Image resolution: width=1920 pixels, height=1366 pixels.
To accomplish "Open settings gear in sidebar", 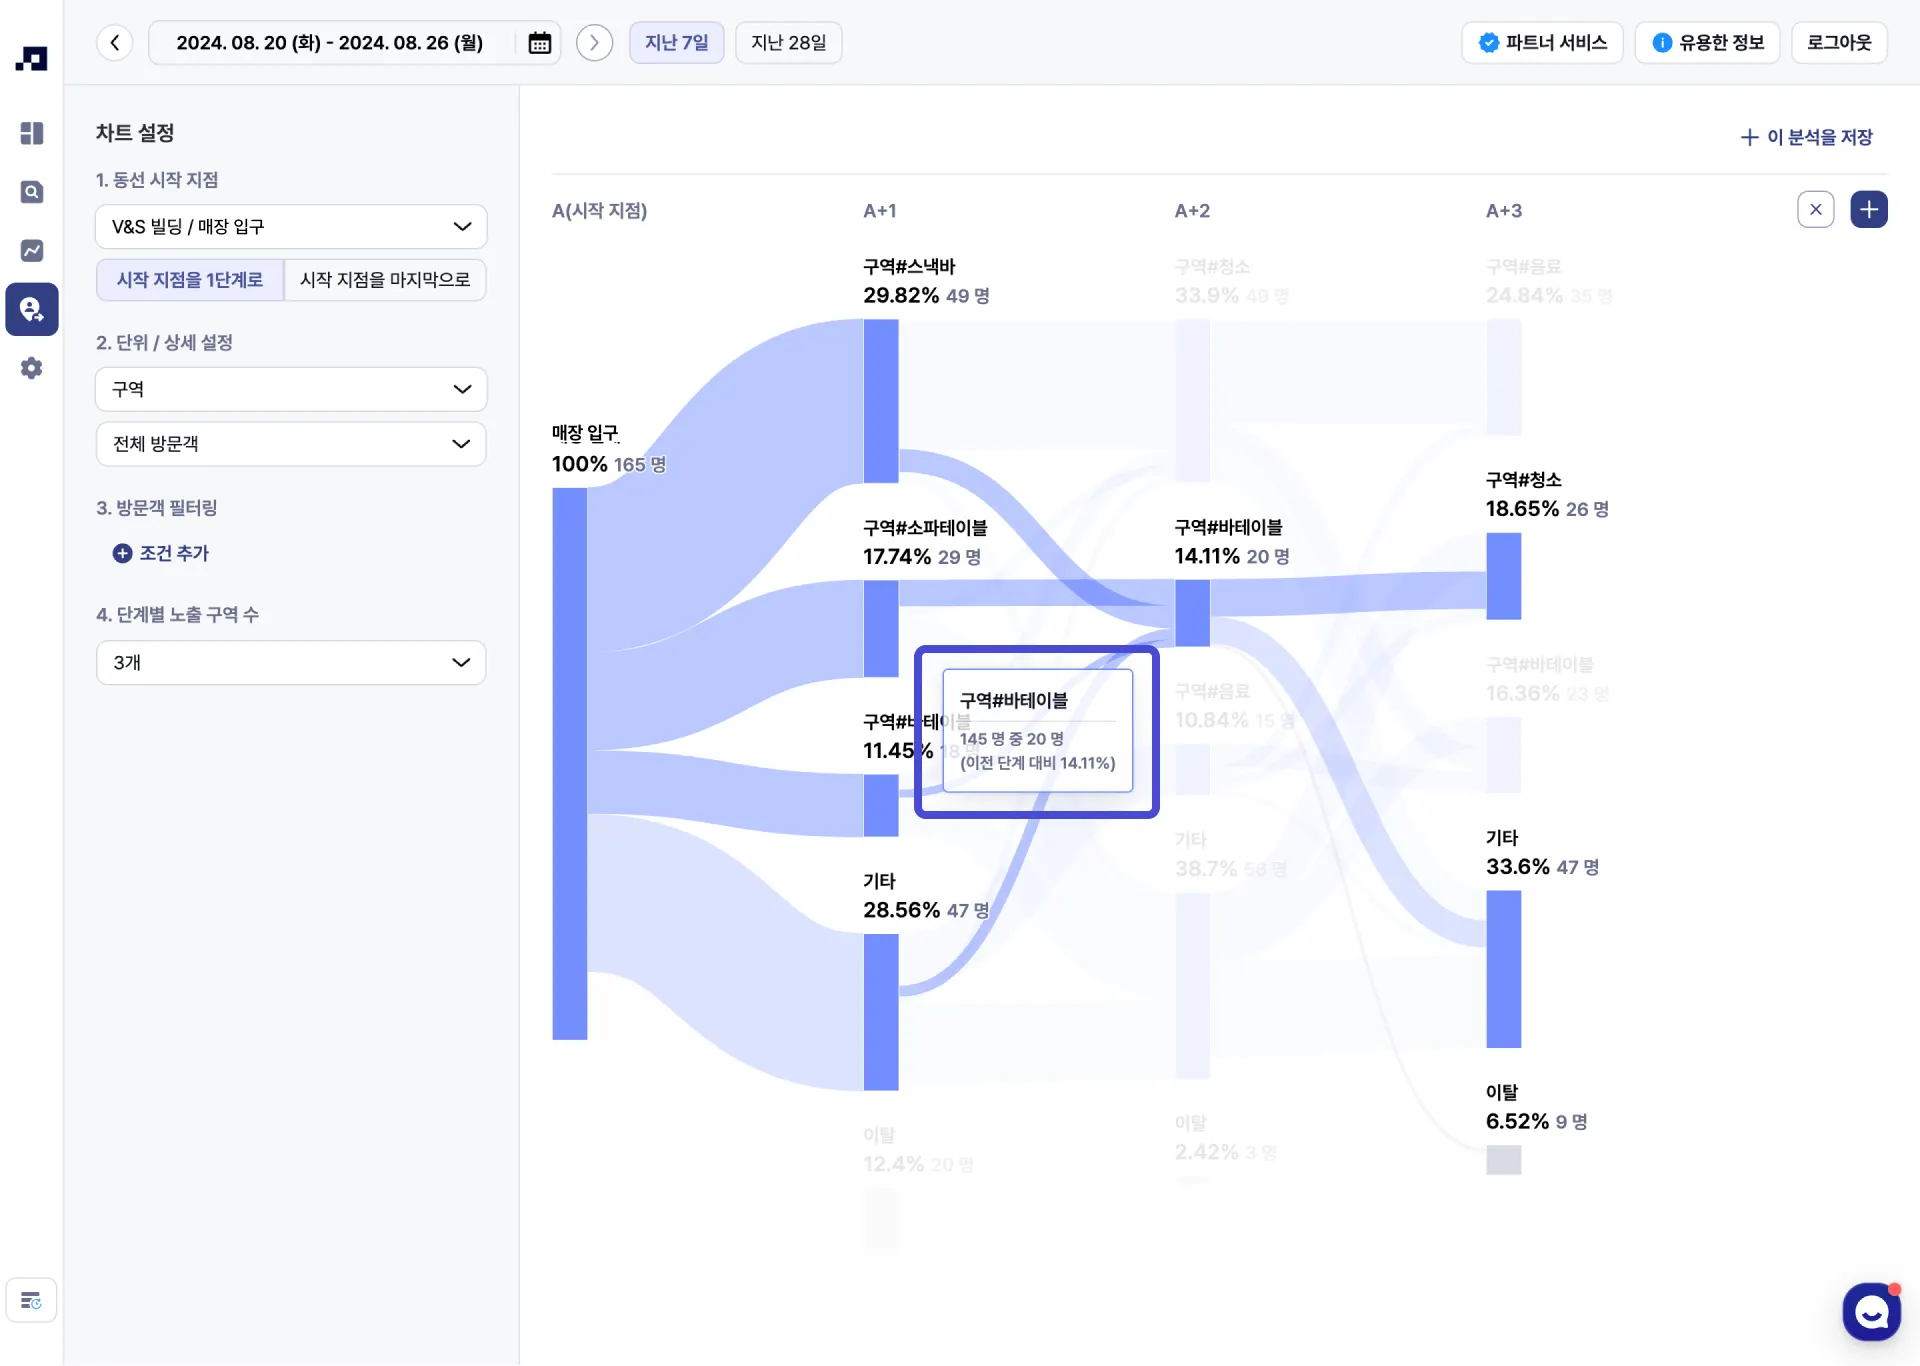I will pyautogui.click(x=32, y=368).
